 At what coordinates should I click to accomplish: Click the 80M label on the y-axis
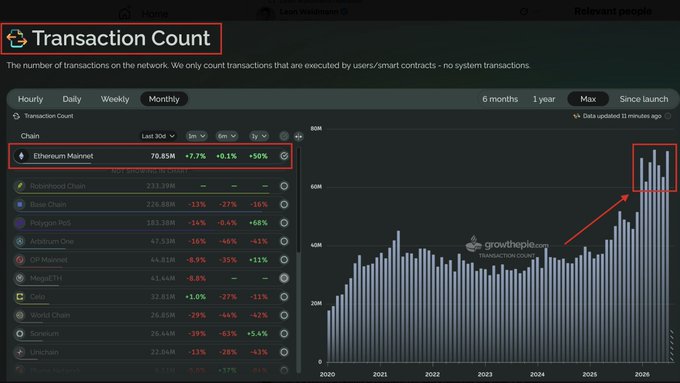316,128
